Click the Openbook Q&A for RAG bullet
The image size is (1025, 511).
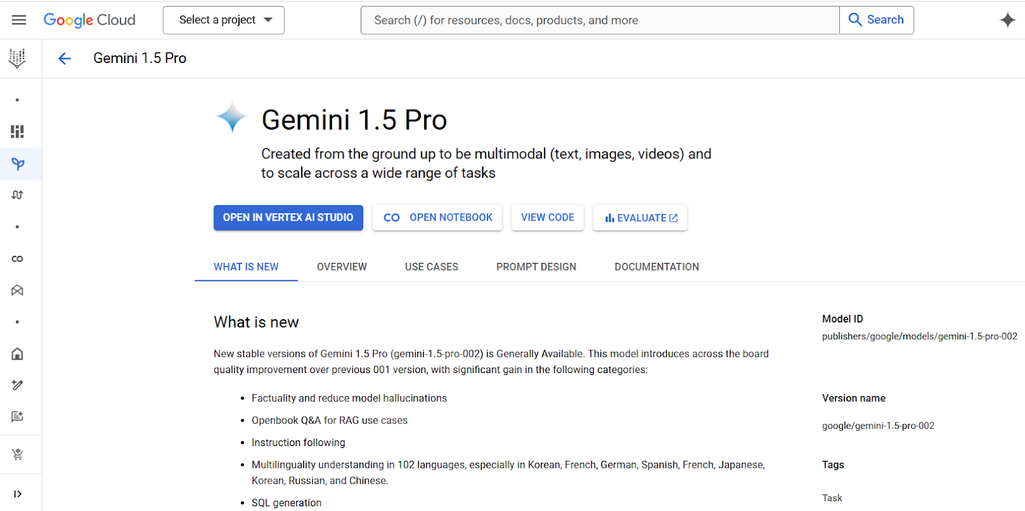(329, 420)
